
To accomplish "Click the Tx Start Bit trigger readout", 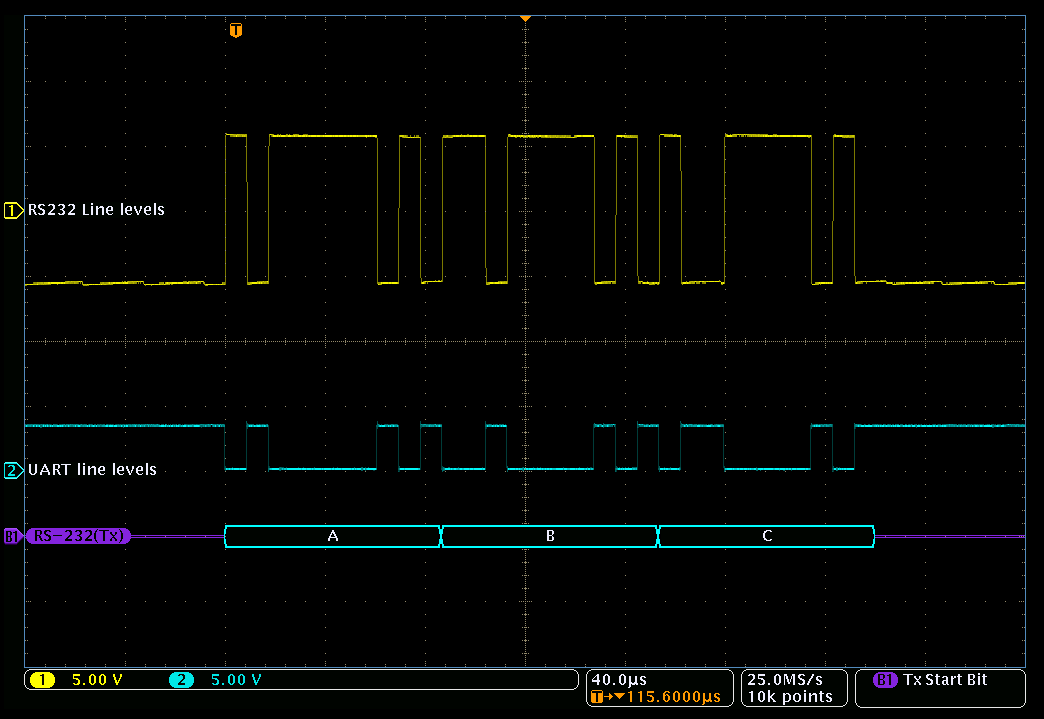I will [945, 680].
